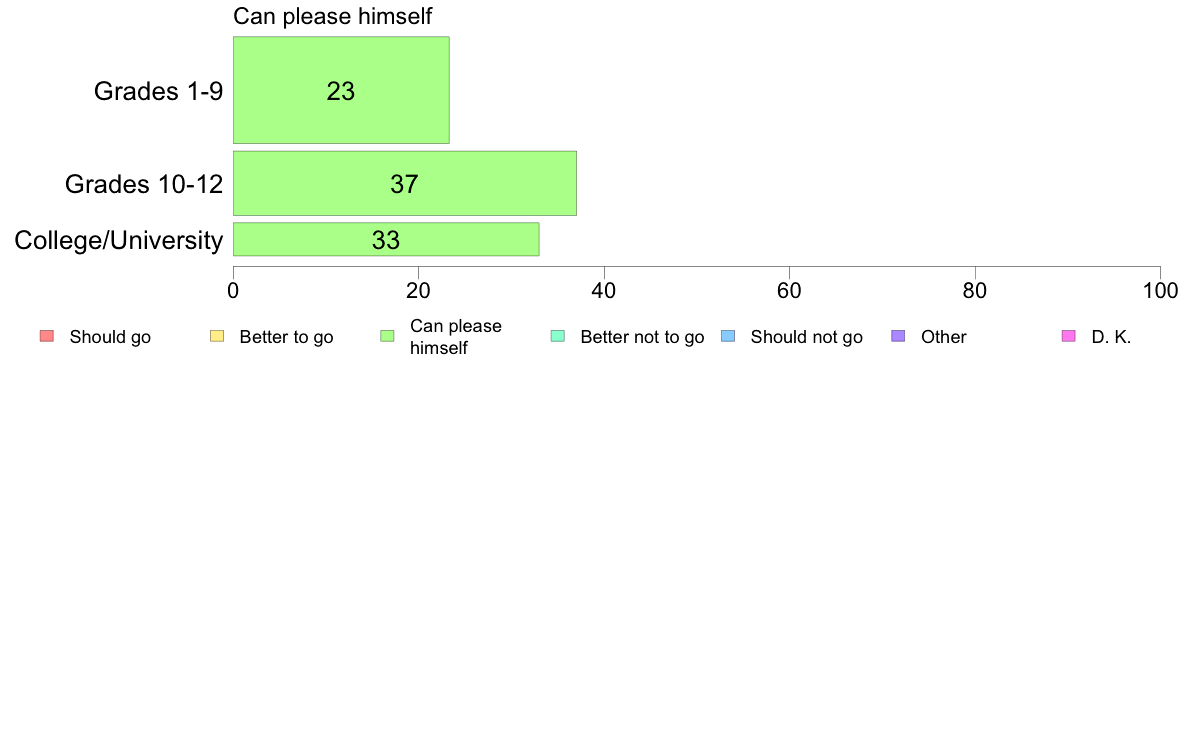
Task: Click the Can please himself chart title
Action: (333, 17)
